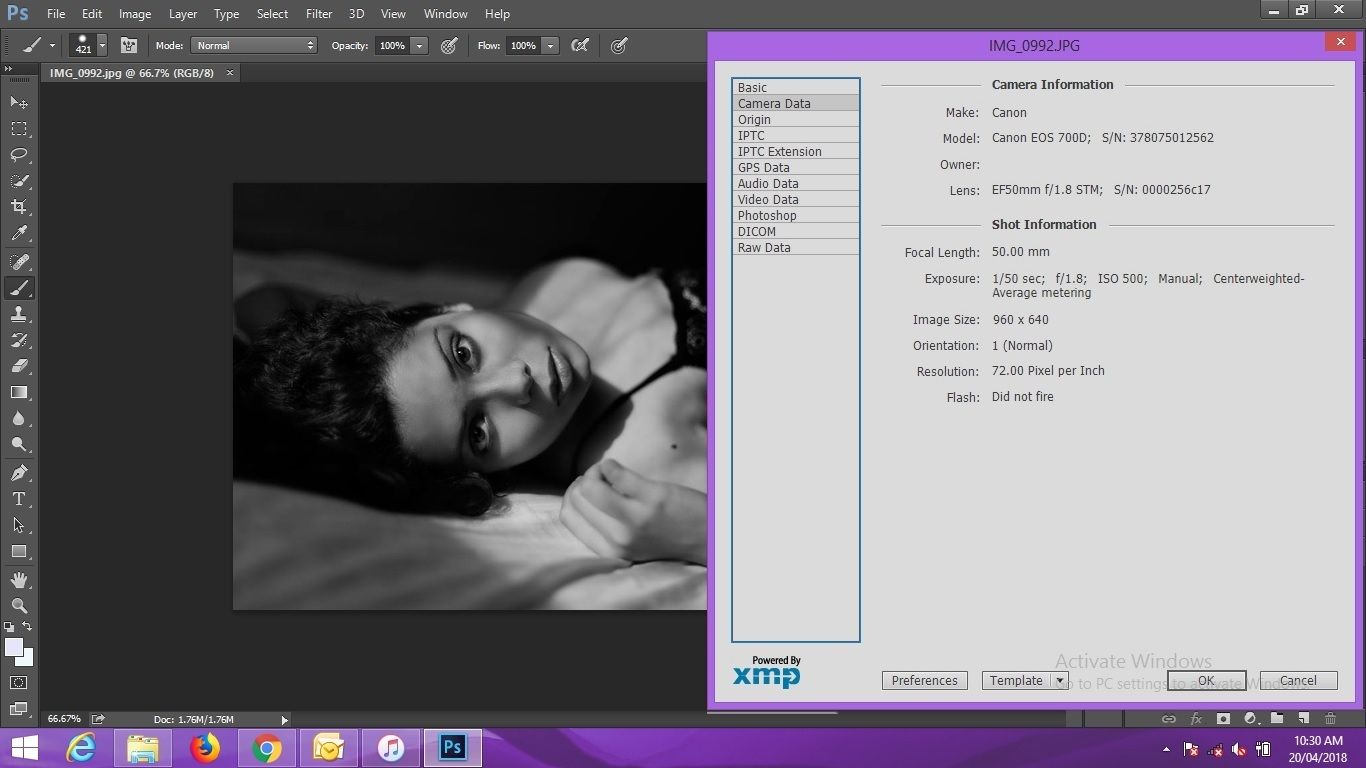Select the Dodge tool

point(19,444)
